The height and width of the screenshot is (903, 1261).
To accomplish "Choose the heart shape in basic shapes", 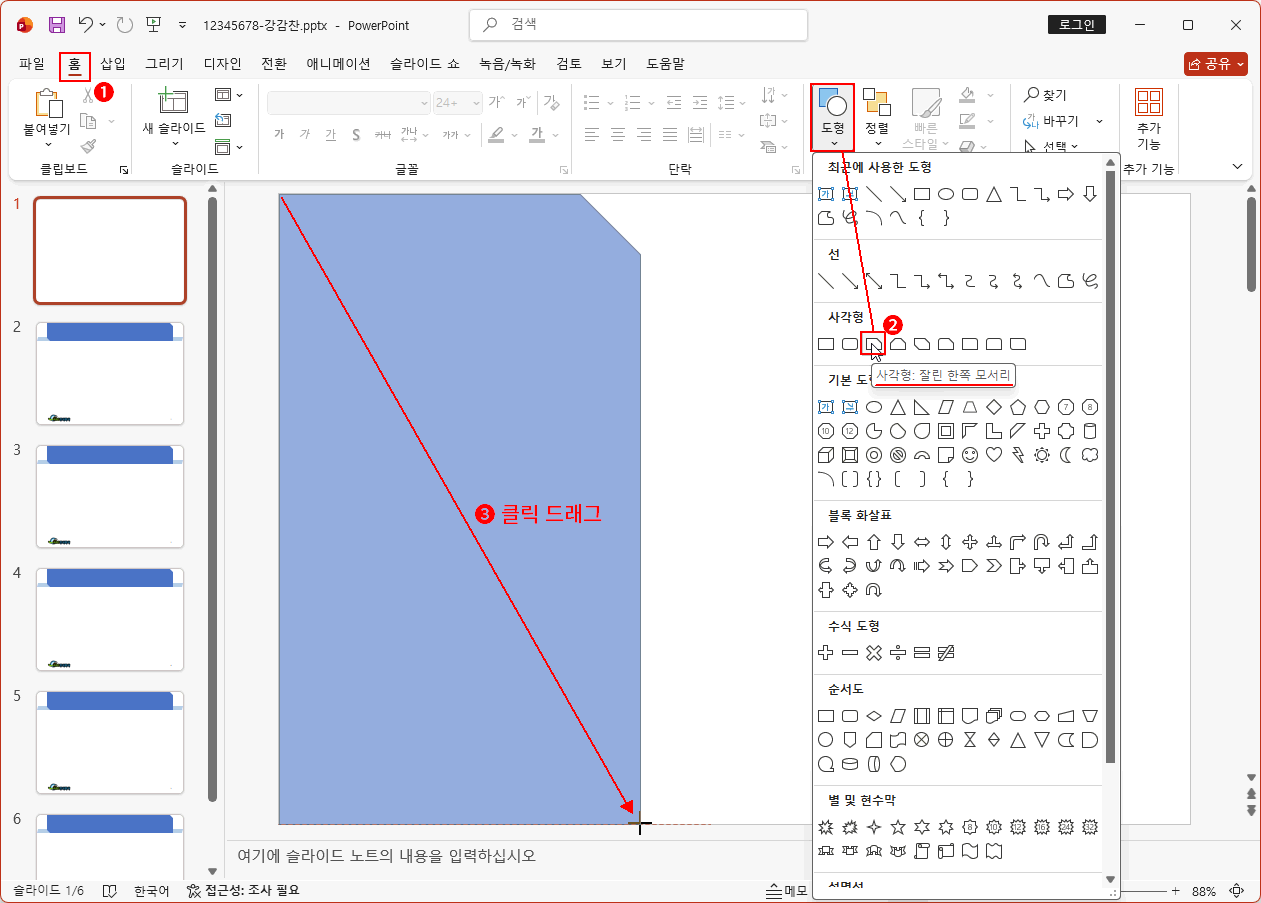I will pos(993,455).
